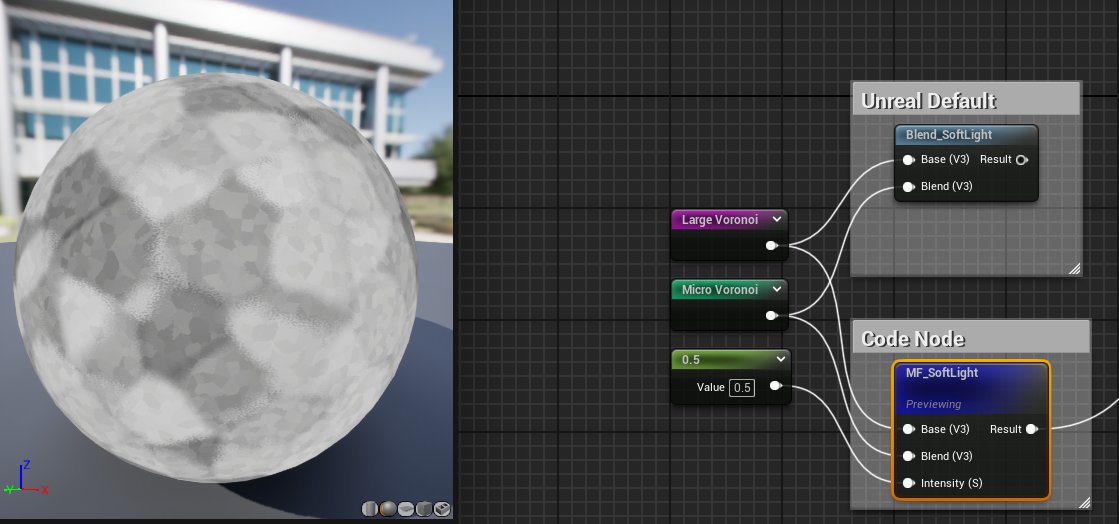Switch preview mesh to sphere
1119x524 pixels.
[388, 508]
